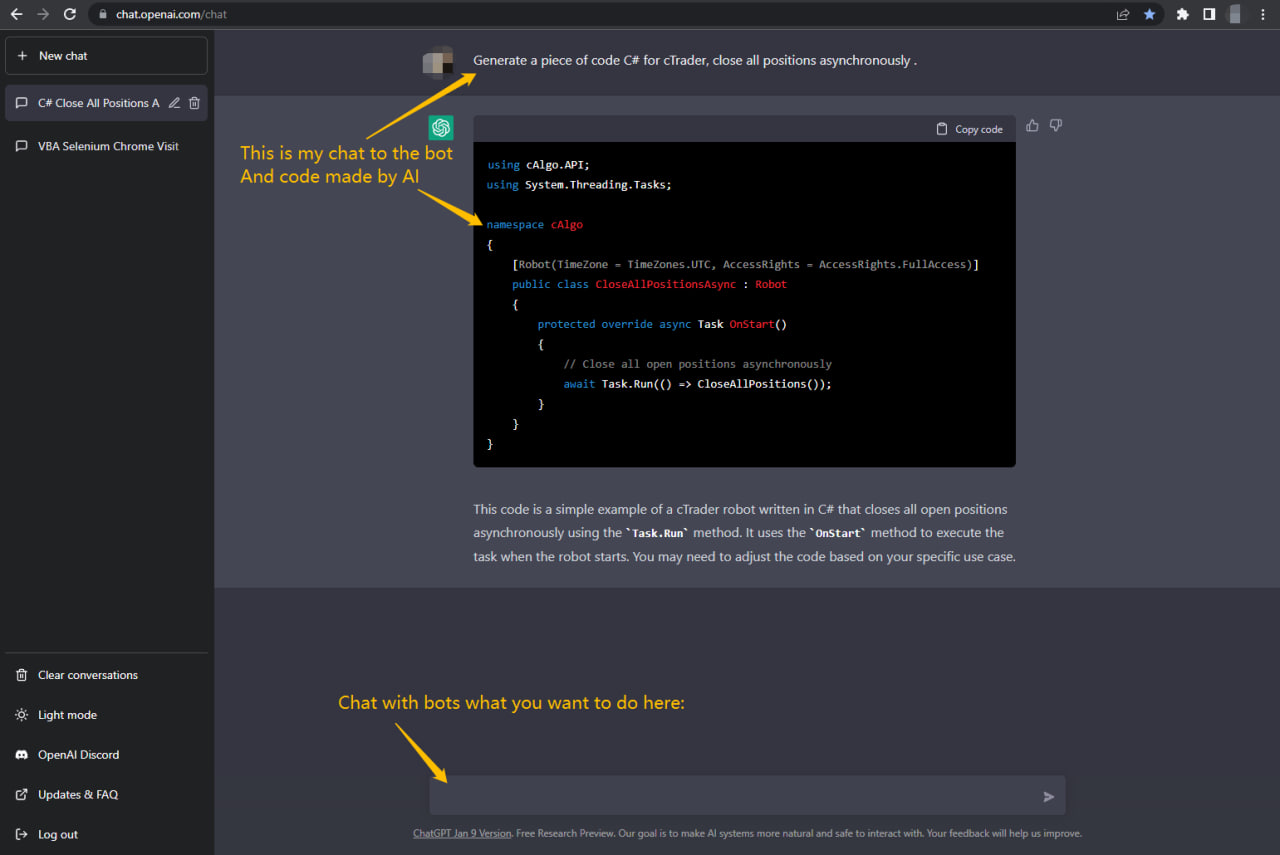Click the user prompt text about cTrader
This screenshot has width=1280, height=855.
(x=695, y=60)
